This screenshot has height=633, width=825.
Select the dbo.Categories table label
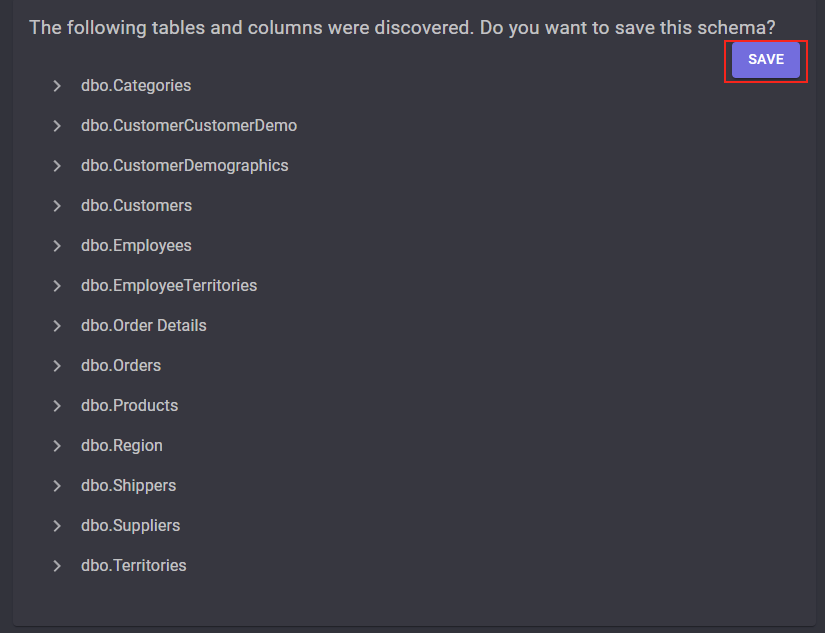[x=136, y=86]
